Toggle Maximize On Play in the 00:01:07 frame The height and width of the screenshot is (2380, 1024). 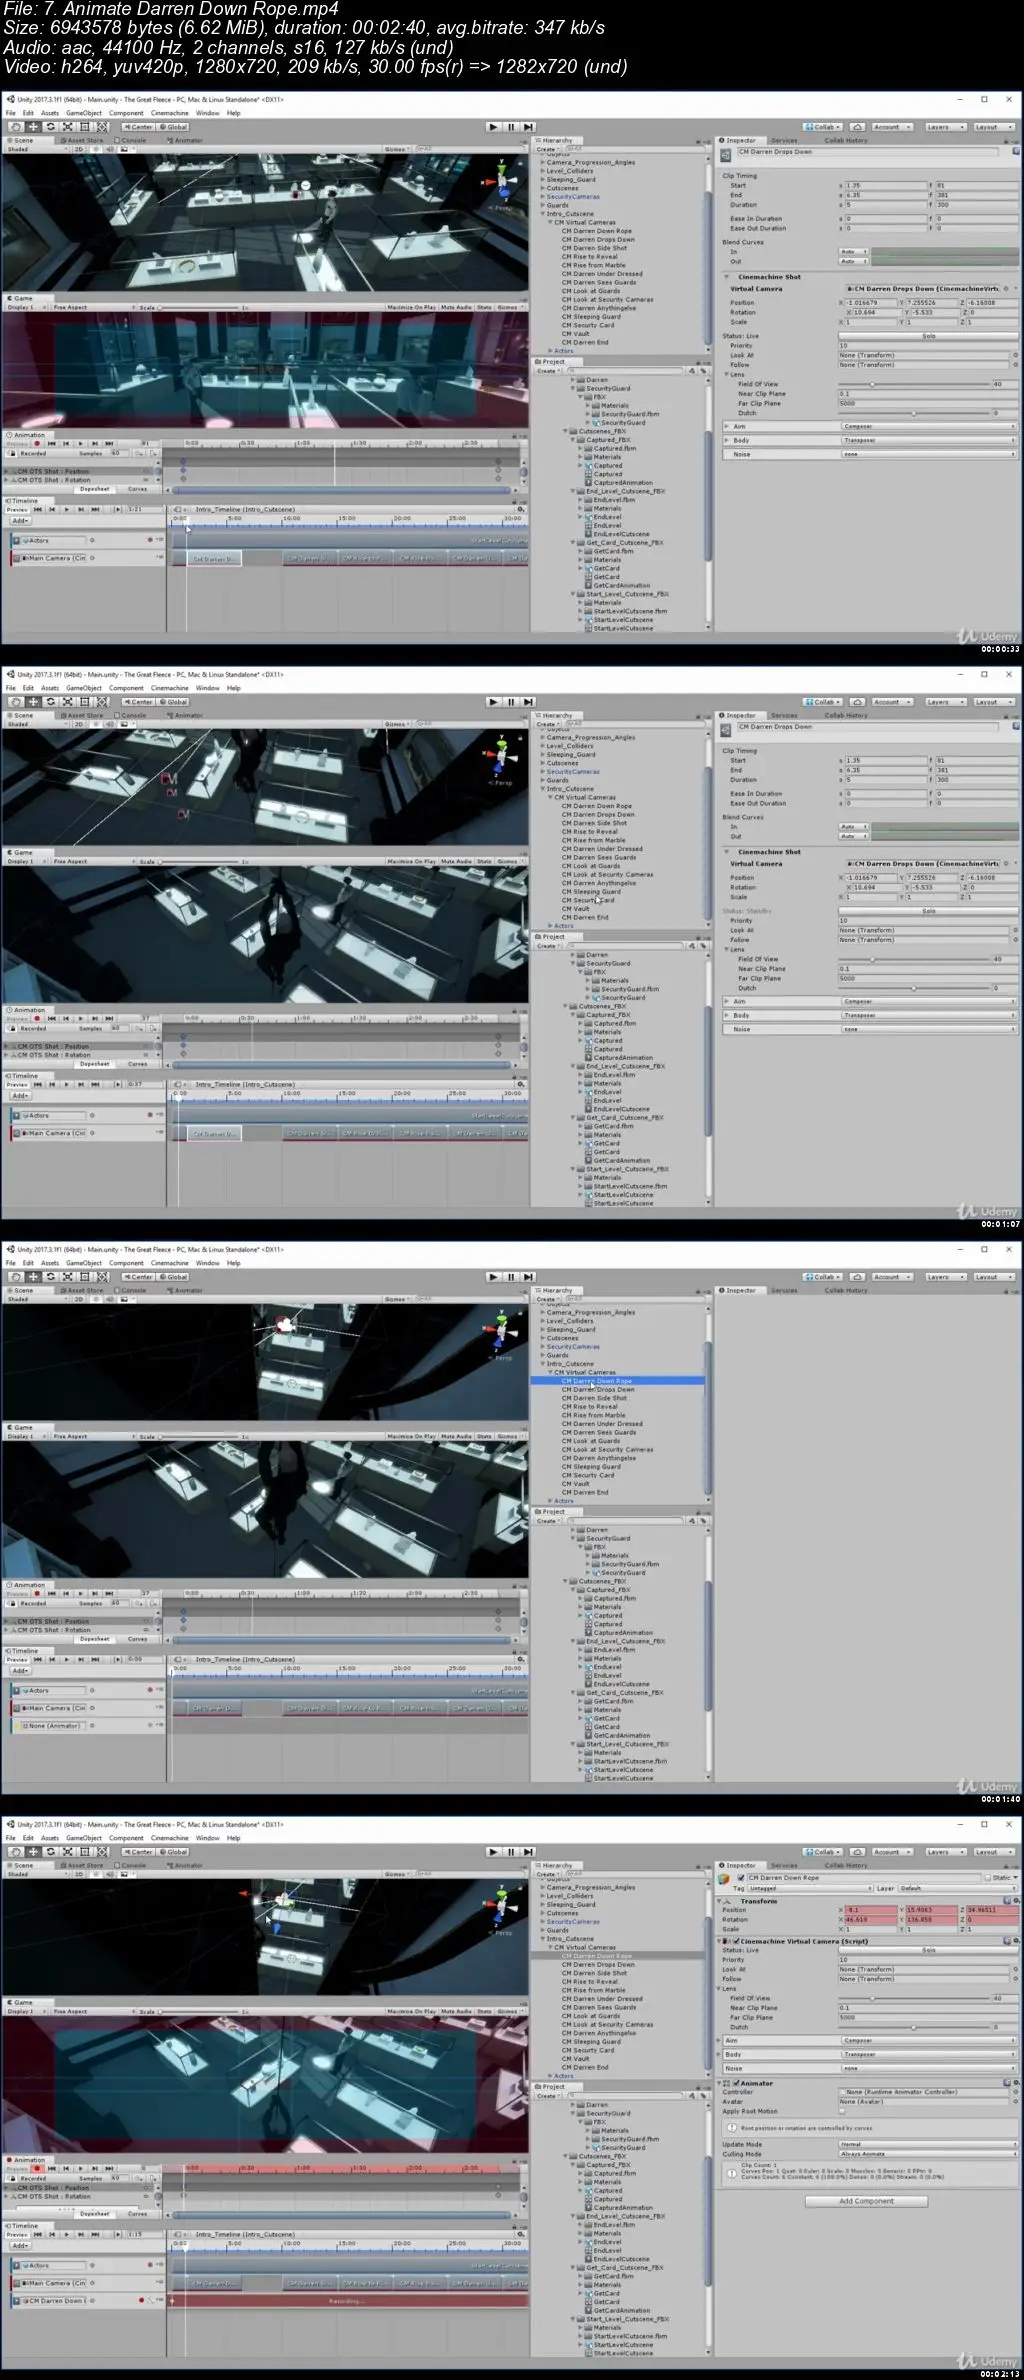coord(414,861)
